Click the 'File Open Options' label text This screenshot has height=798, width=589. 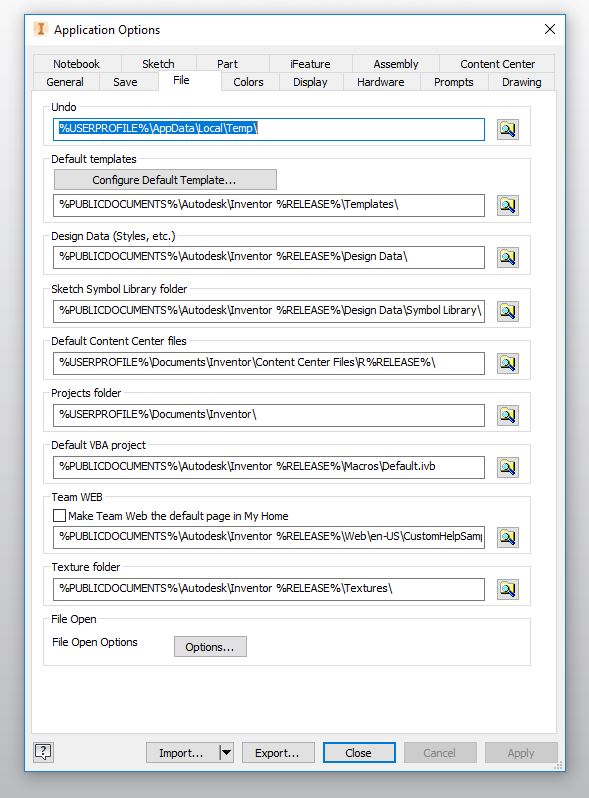(95, 642)
